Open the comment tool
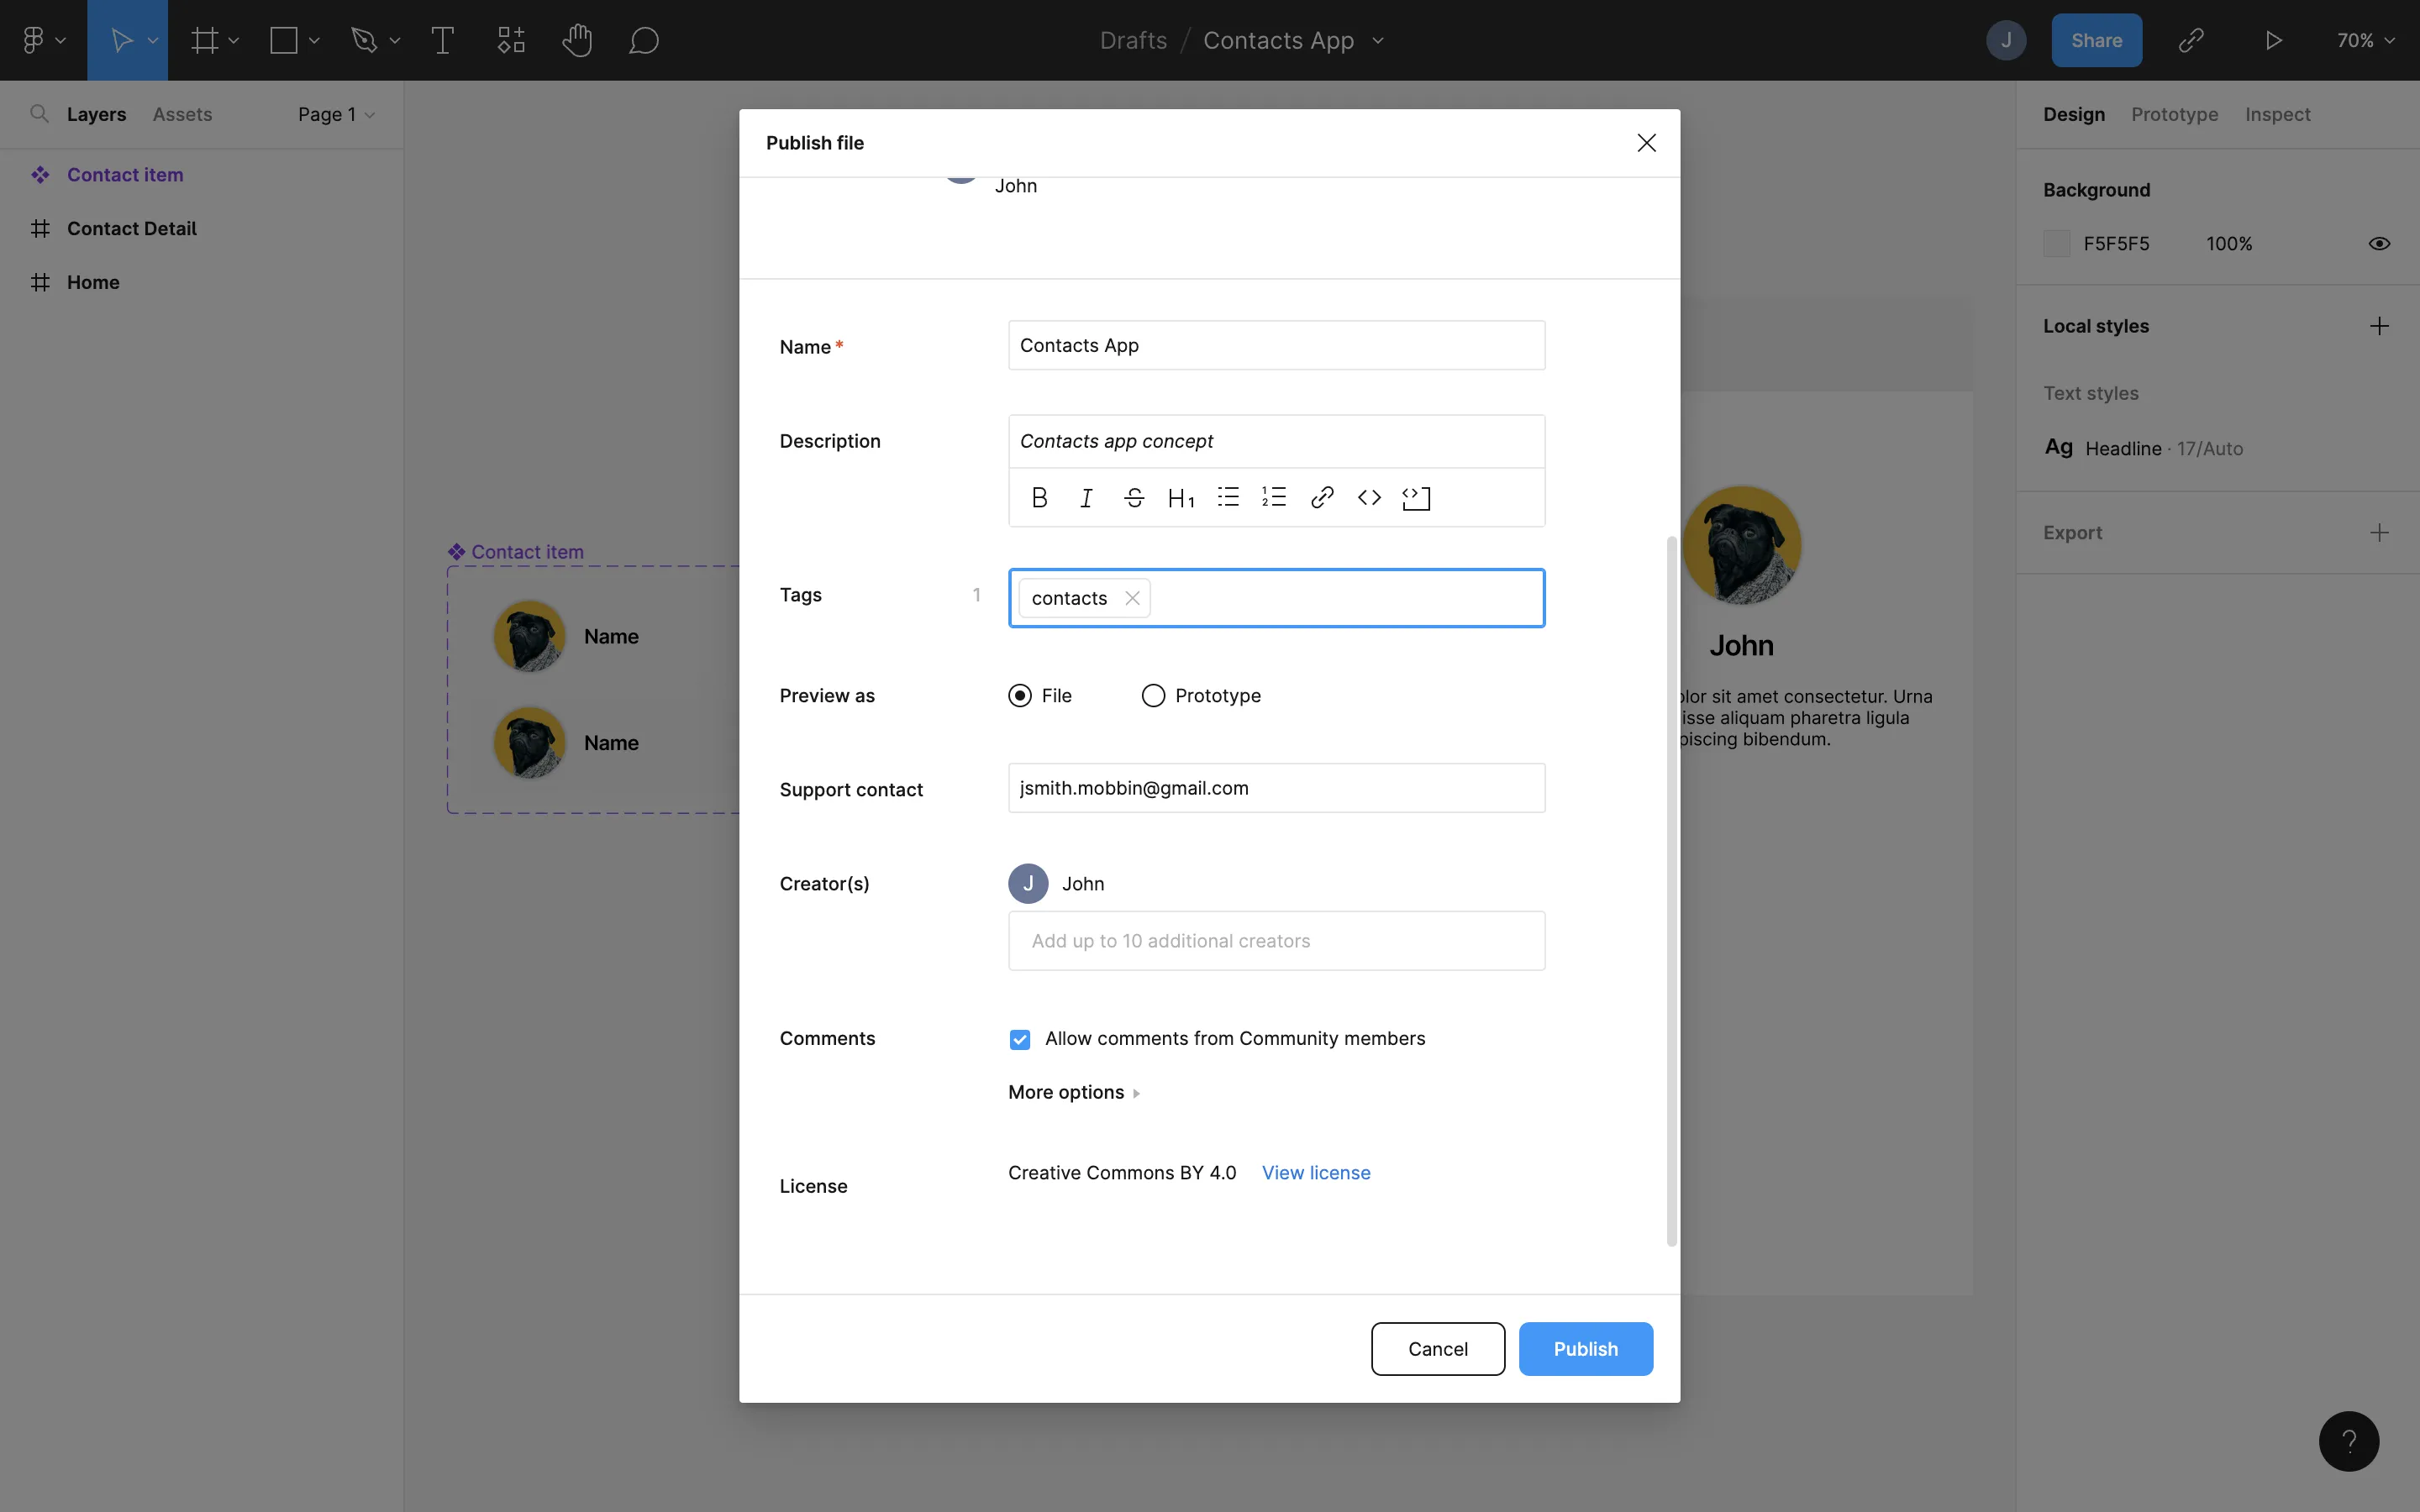 643,40
